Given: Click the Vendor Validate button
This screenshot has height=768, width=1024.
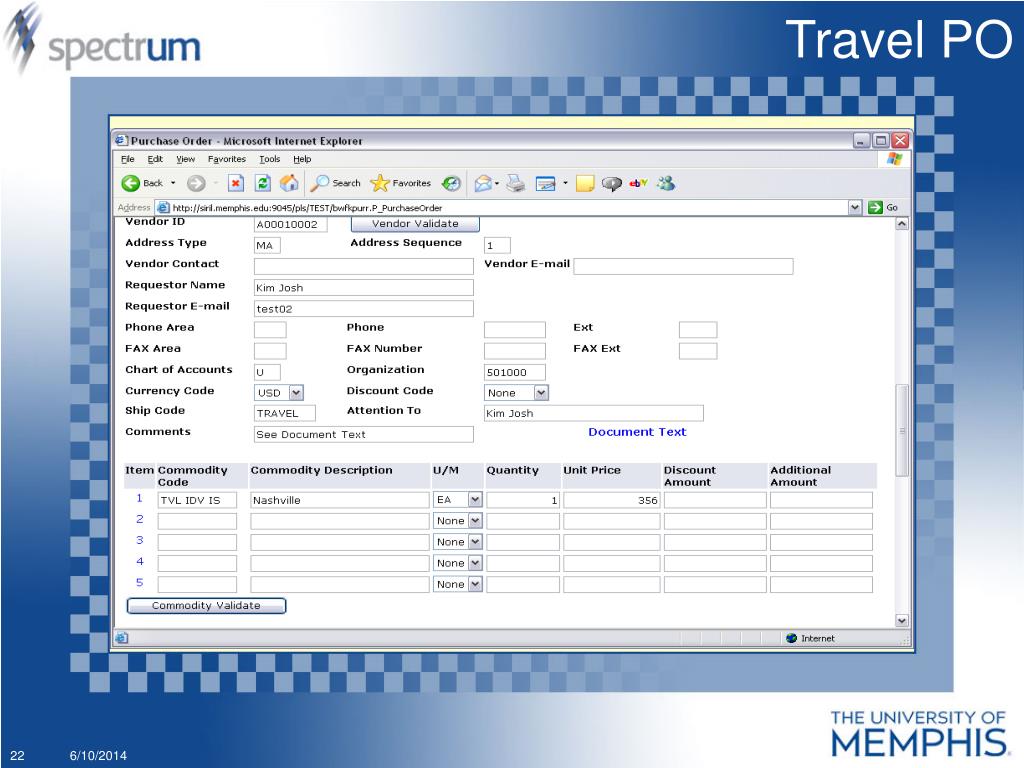Looking at the screenshot, I should pyautogui.click(x=415, y=223).
